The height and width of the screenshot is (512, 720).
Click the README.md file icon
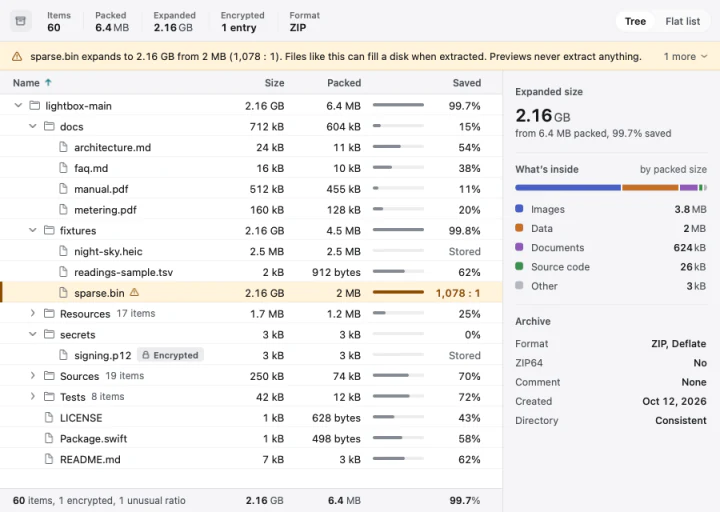(x=49, y=459)
